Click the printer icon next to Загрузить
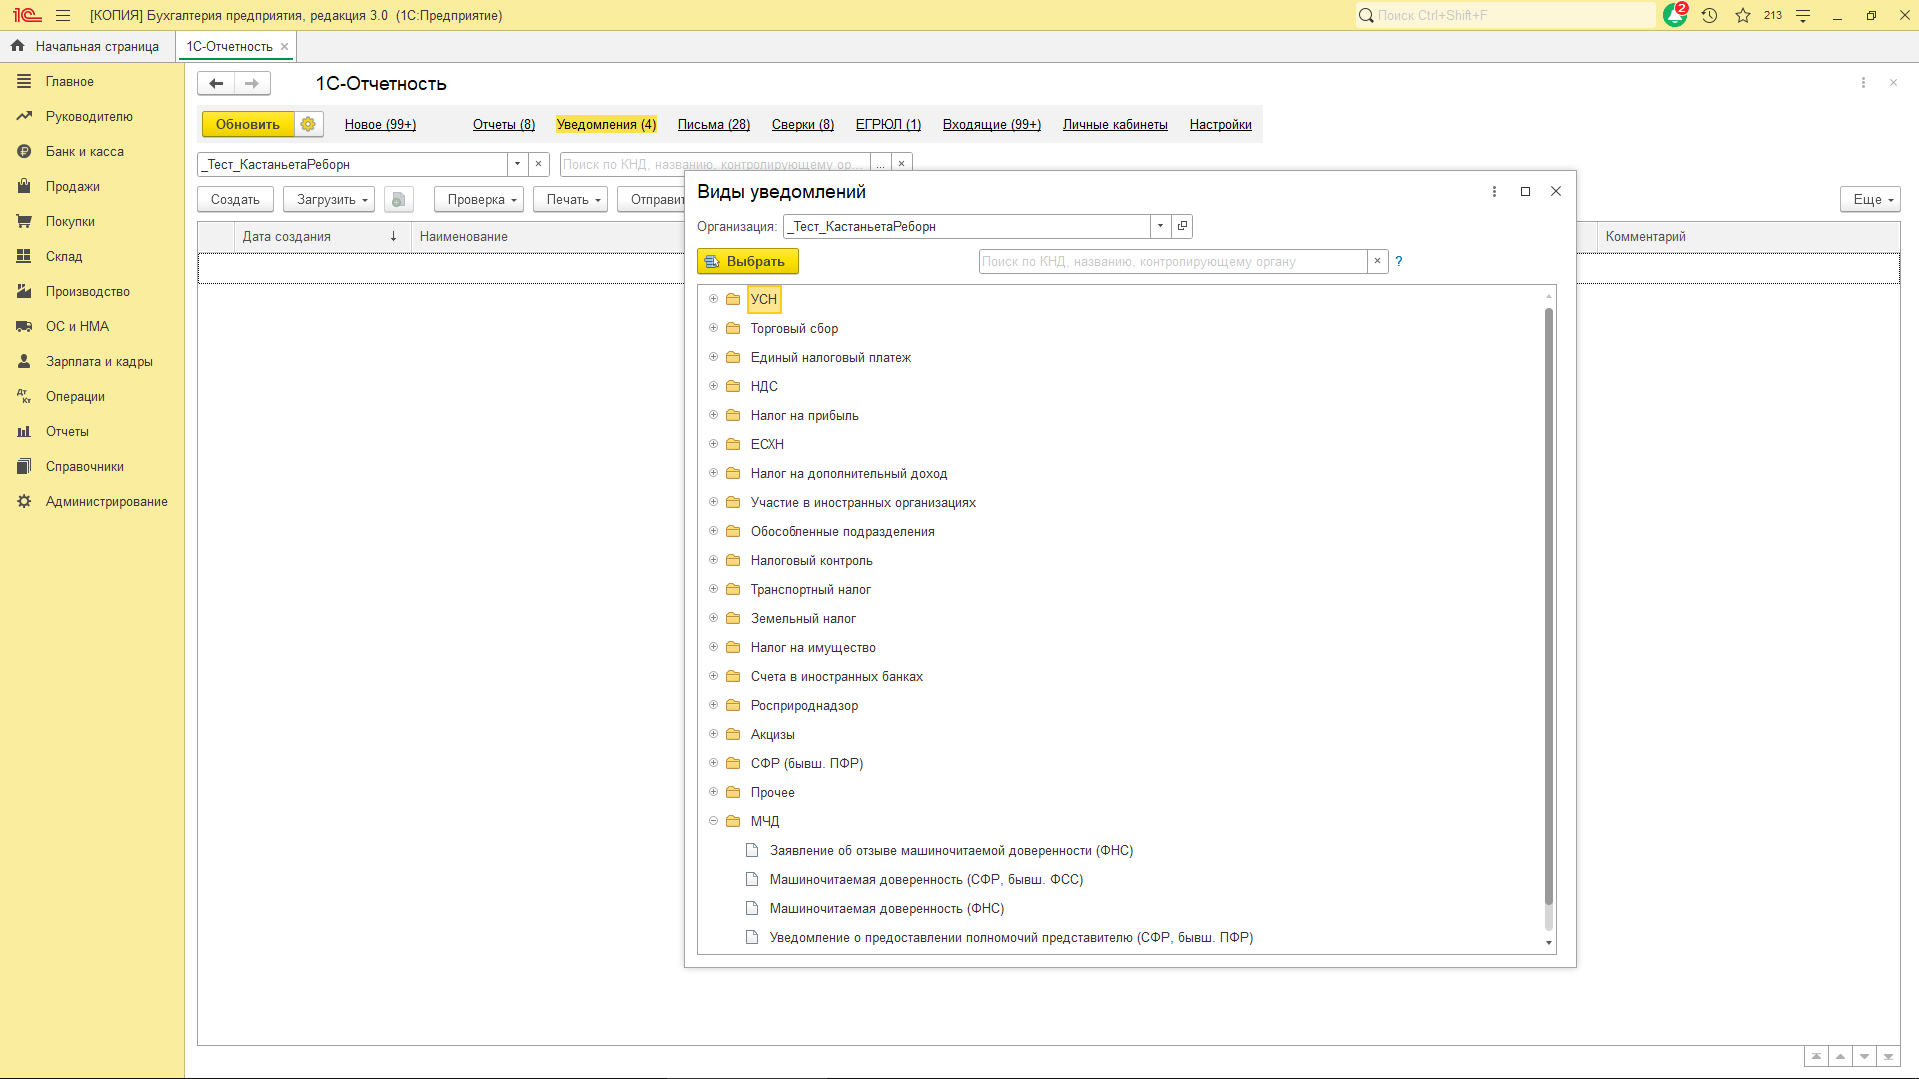Viewport: 1919px width, 1079px height. tap(398, 200)
